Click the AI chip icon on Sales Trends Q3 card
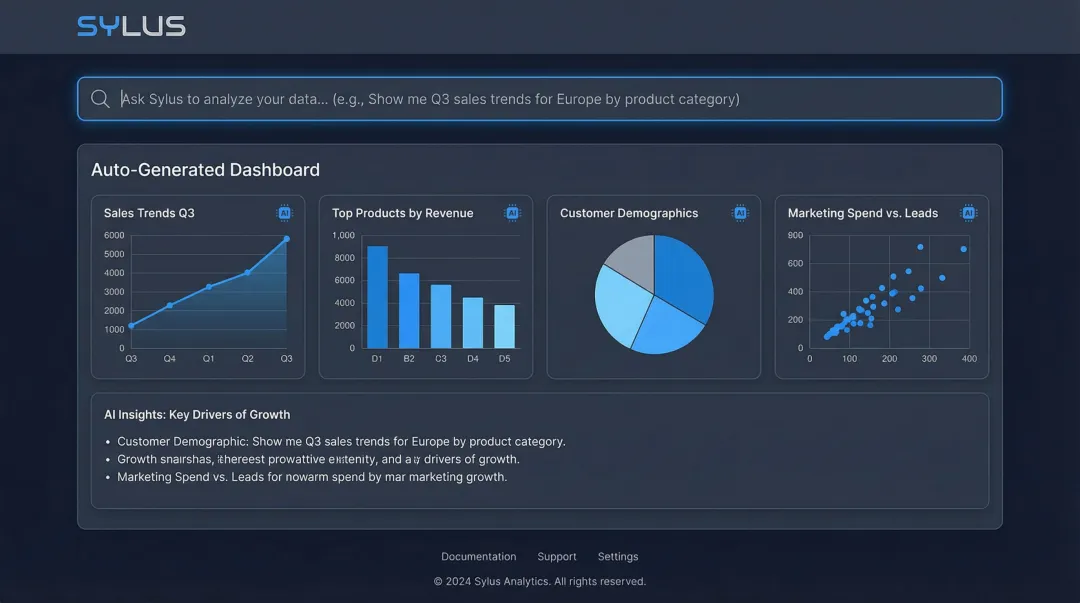1080x603 pixels. [x=286, y=212]
